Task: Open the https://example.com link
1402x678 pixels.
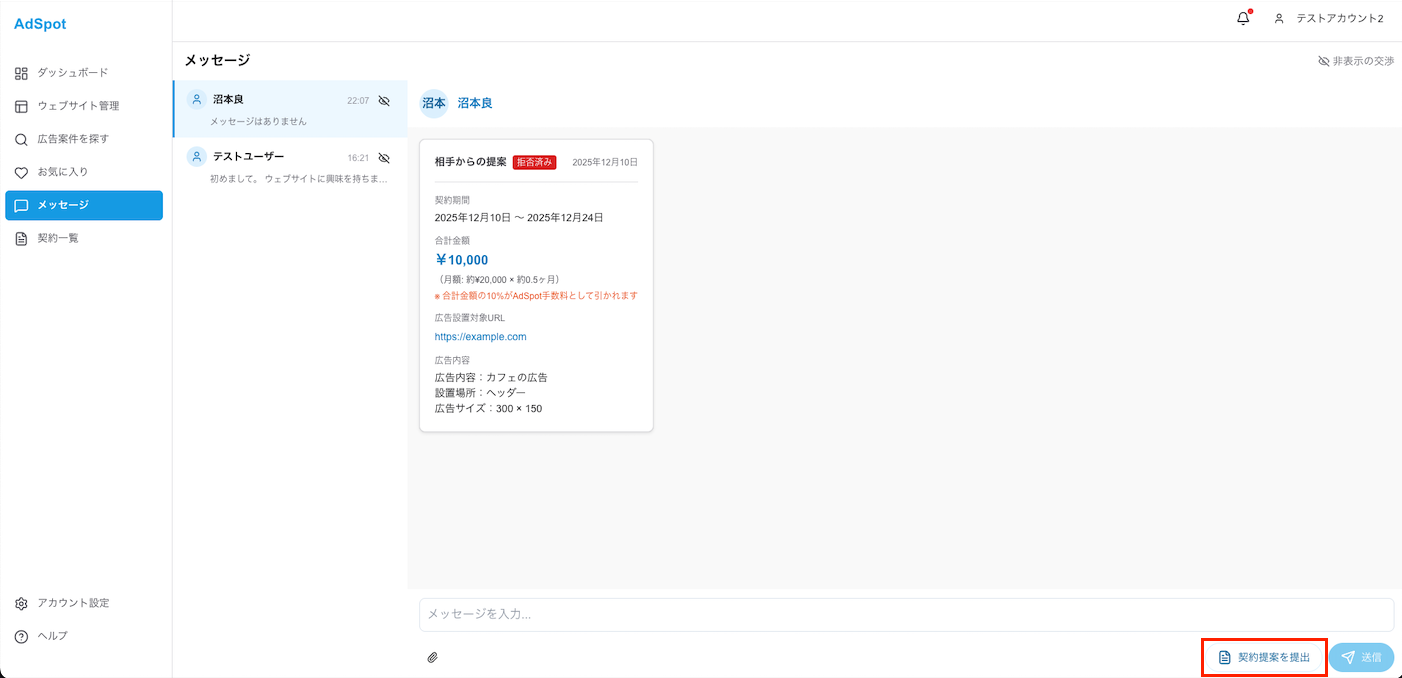Action: coord(480,337)
